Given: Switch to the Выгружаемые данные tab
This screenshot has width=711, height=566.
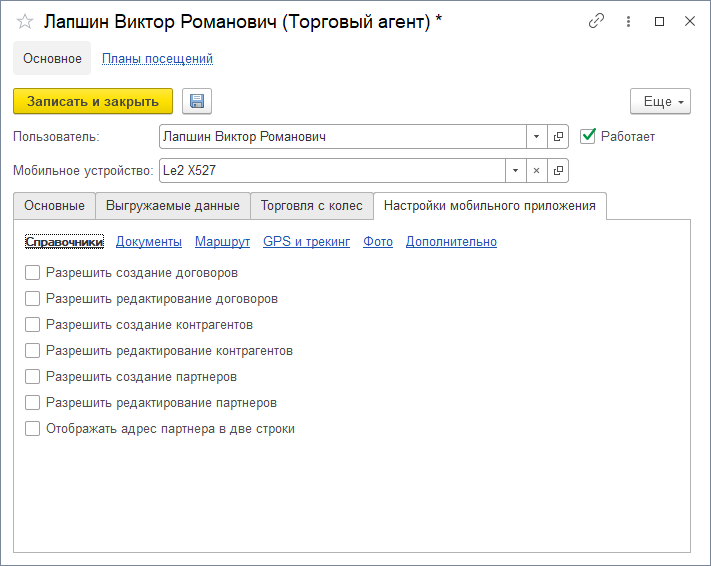Looking at the screenshot, I should point(172,206).
